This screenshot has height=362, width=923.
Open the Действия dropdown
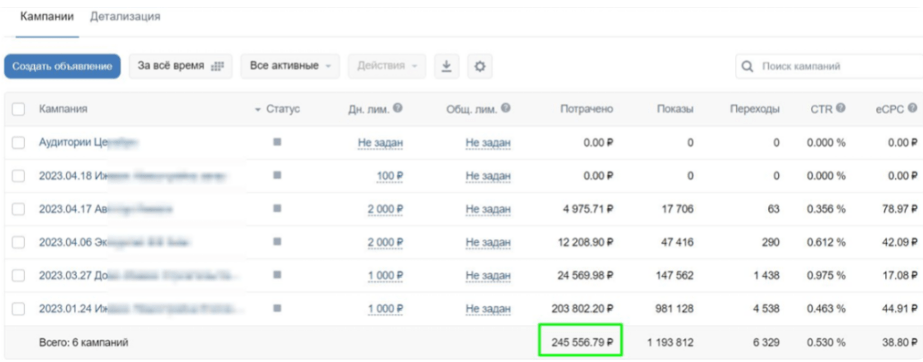click(387, 67)
